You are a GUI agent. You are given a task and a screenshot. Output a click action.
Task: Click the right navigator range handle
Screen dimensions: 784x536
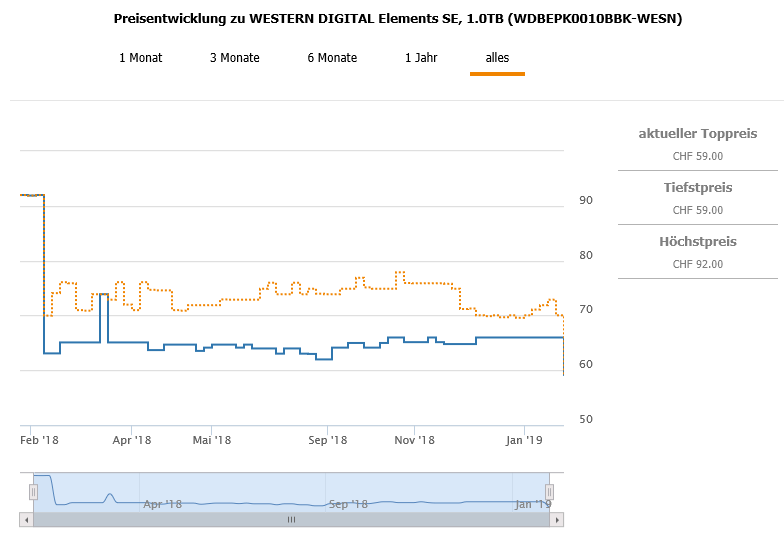tap(549, 492)
